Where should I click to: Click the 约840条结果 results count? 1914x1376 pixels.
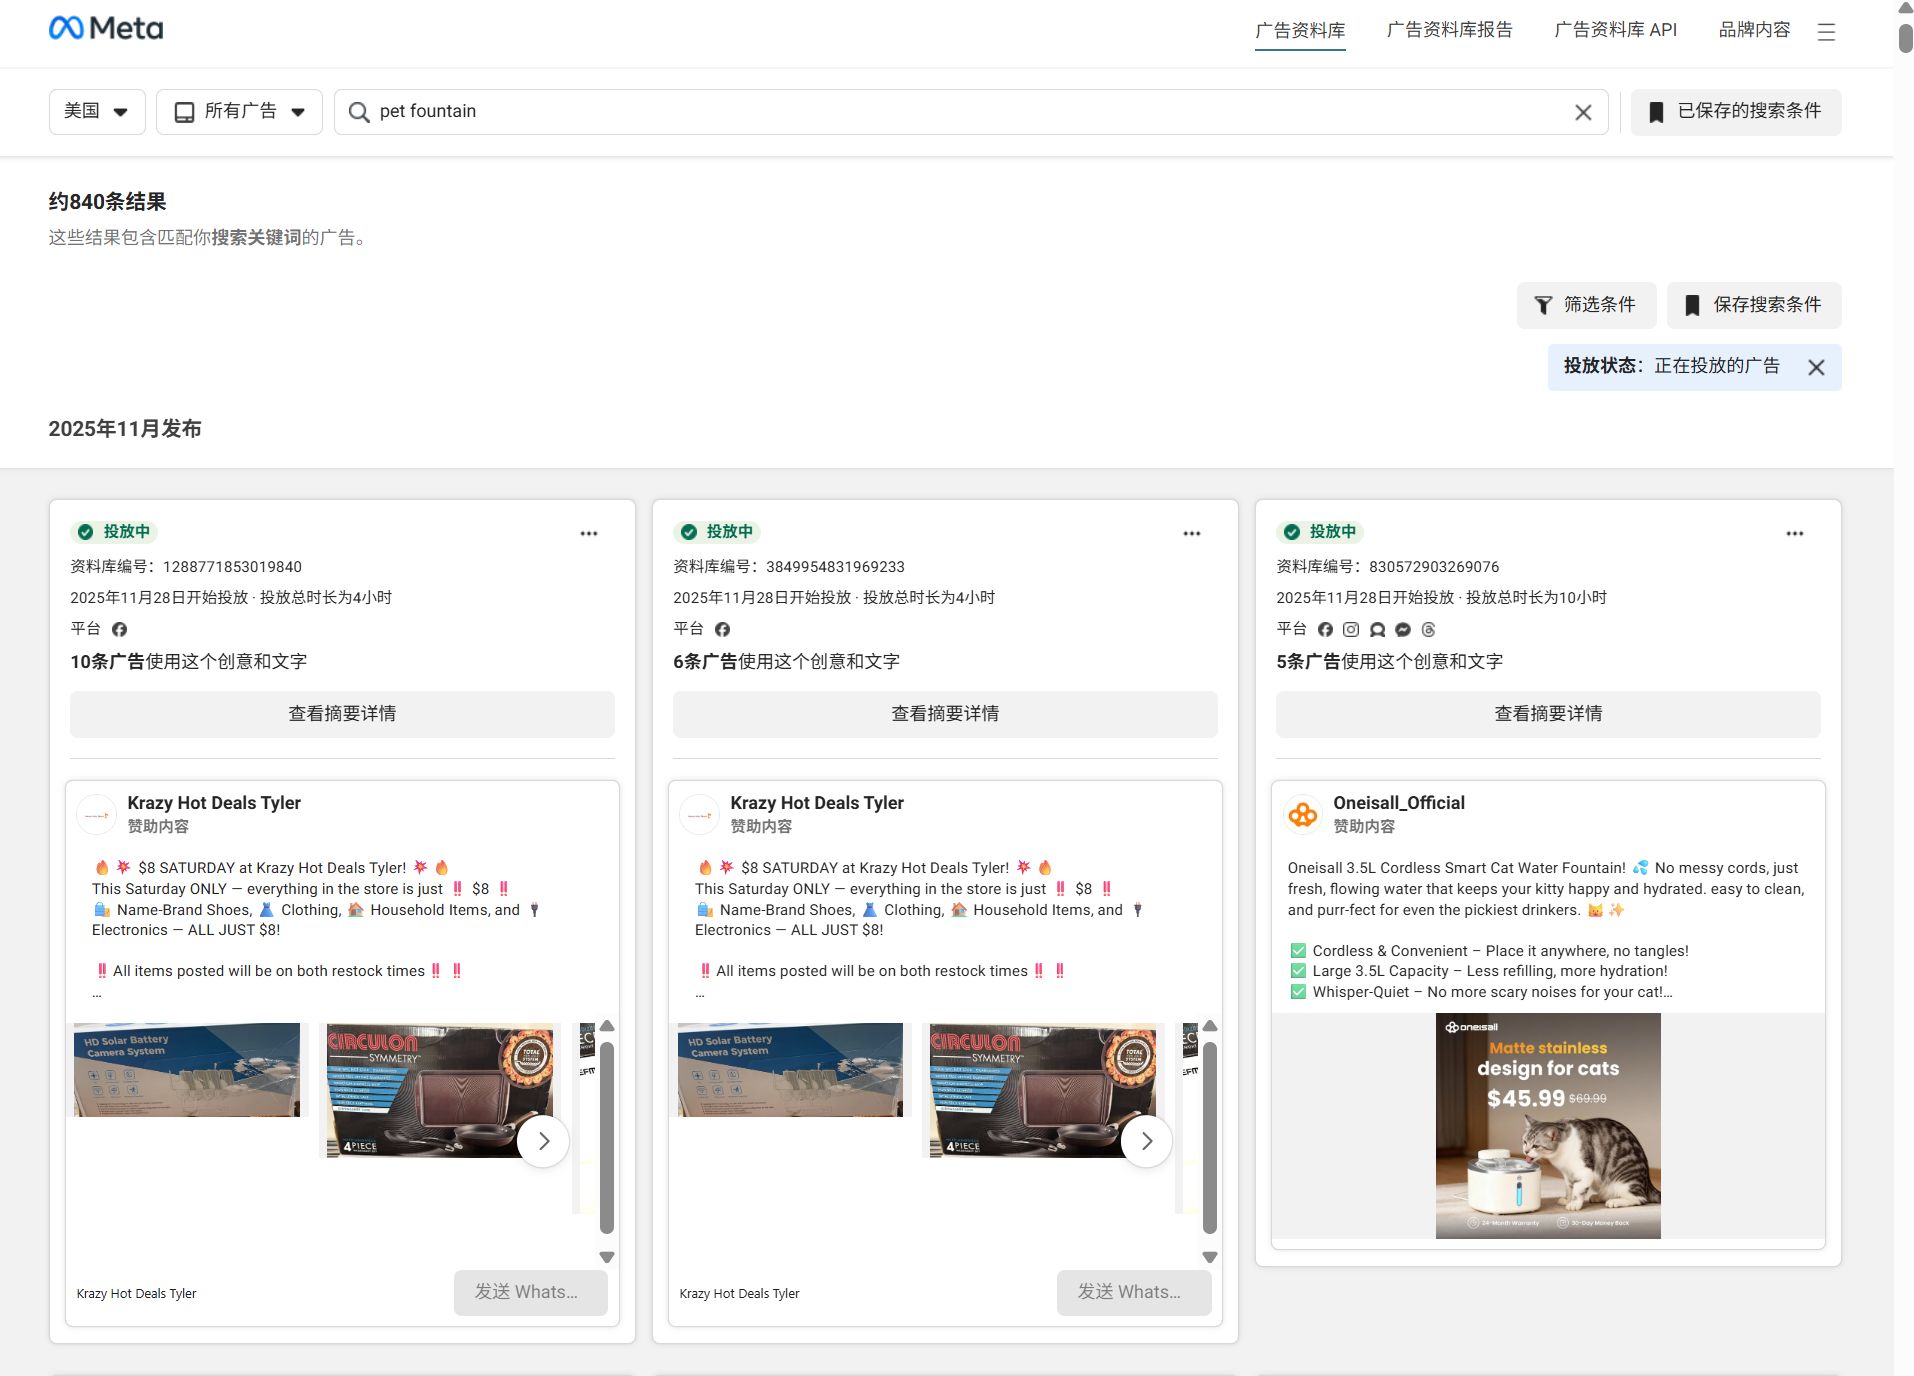click(107, 202)
